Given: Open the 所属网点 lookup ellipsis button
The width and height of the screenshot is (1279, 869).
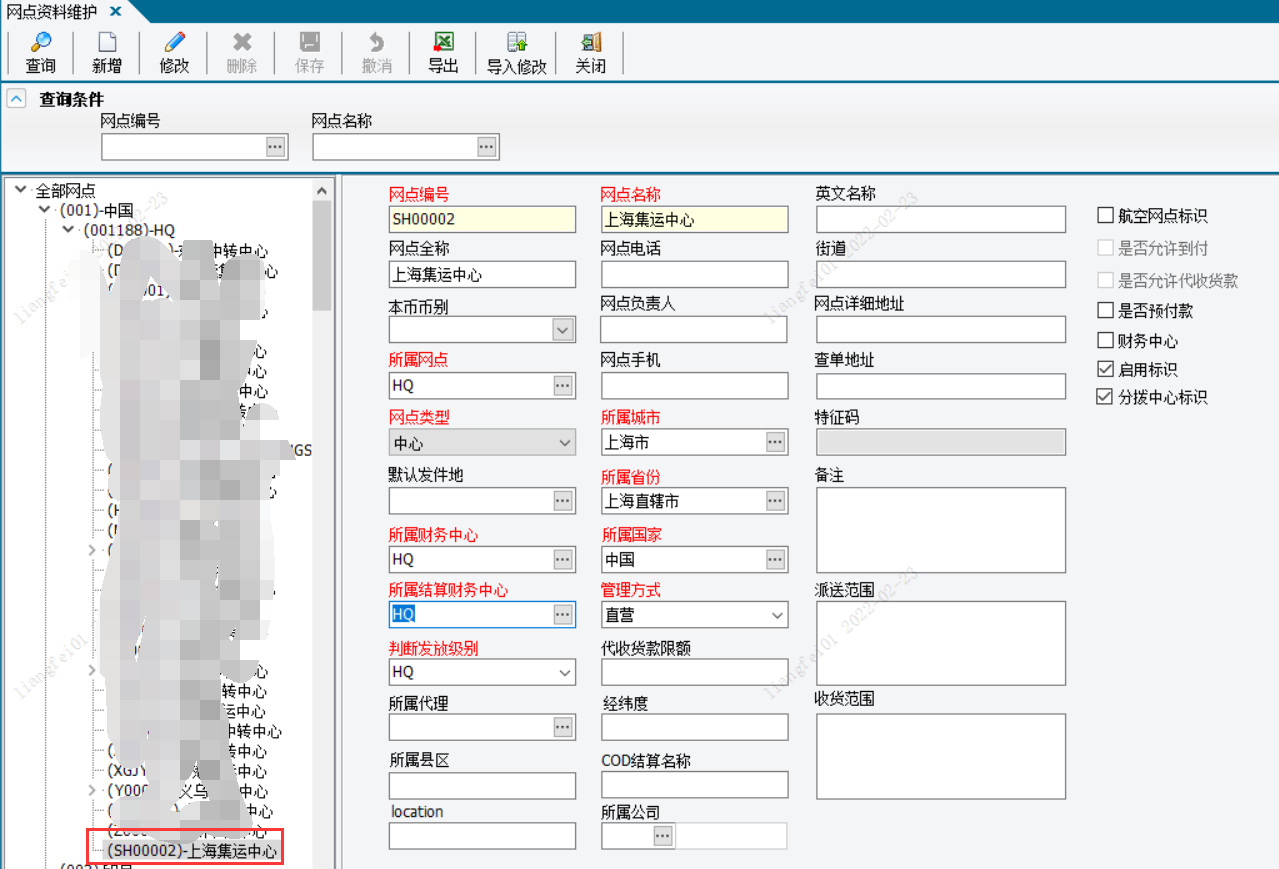Looking at the screenshot, I should 563,386.
